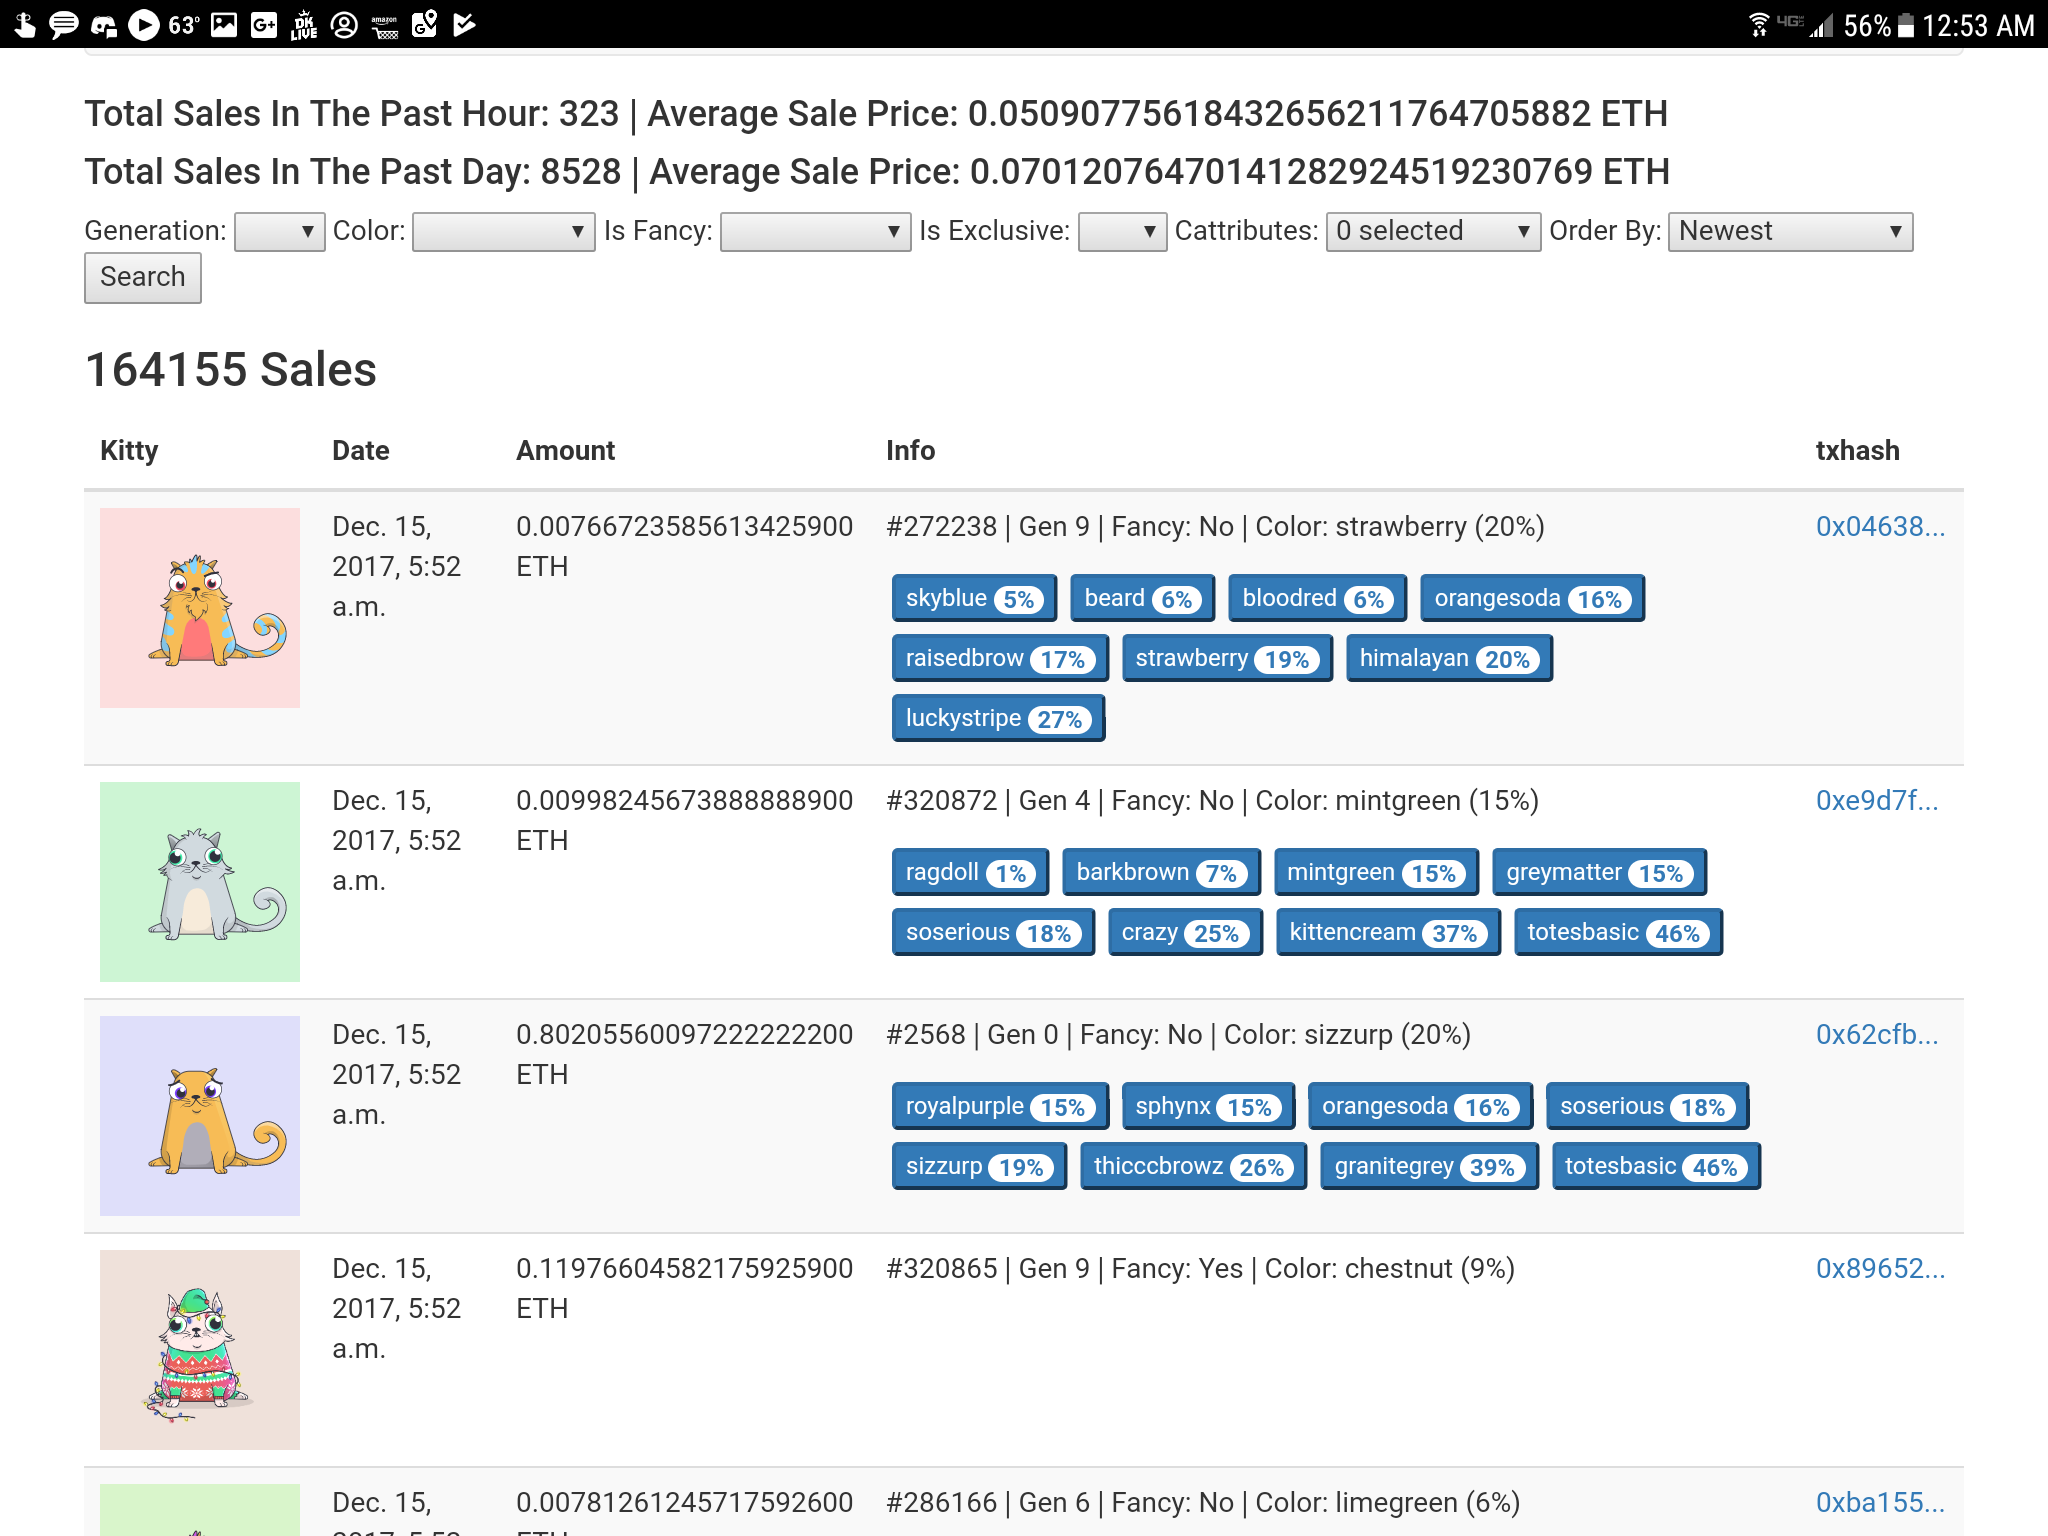
Task: Select info text '#320865 | Gen 9 | Fancy: Yes'
Action: 1064,1268
